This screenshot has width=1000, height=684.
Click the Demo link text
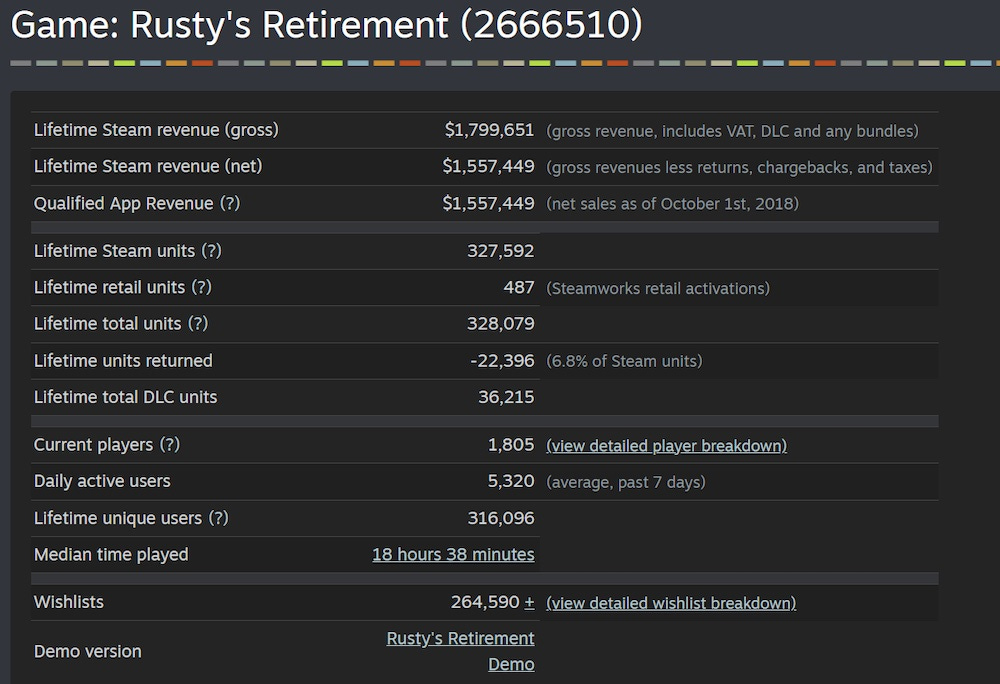pos(511,664)
